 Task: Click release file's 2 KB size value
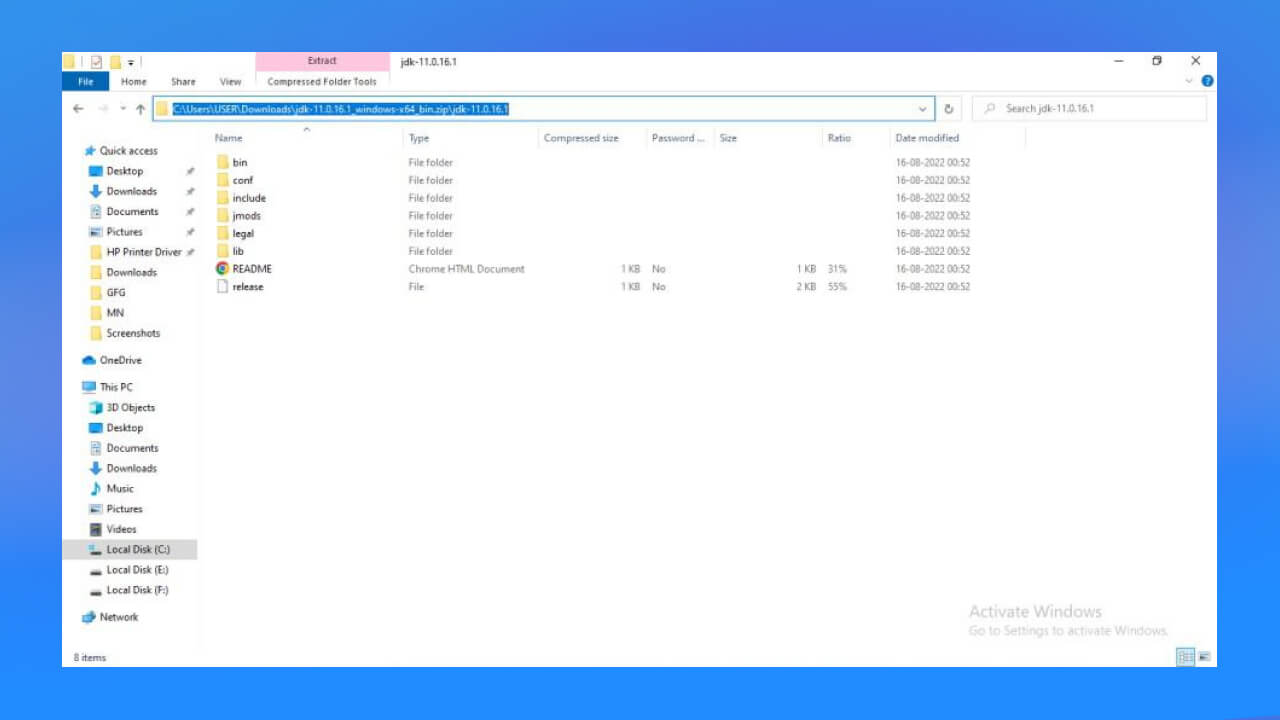(x=806, y=287)
